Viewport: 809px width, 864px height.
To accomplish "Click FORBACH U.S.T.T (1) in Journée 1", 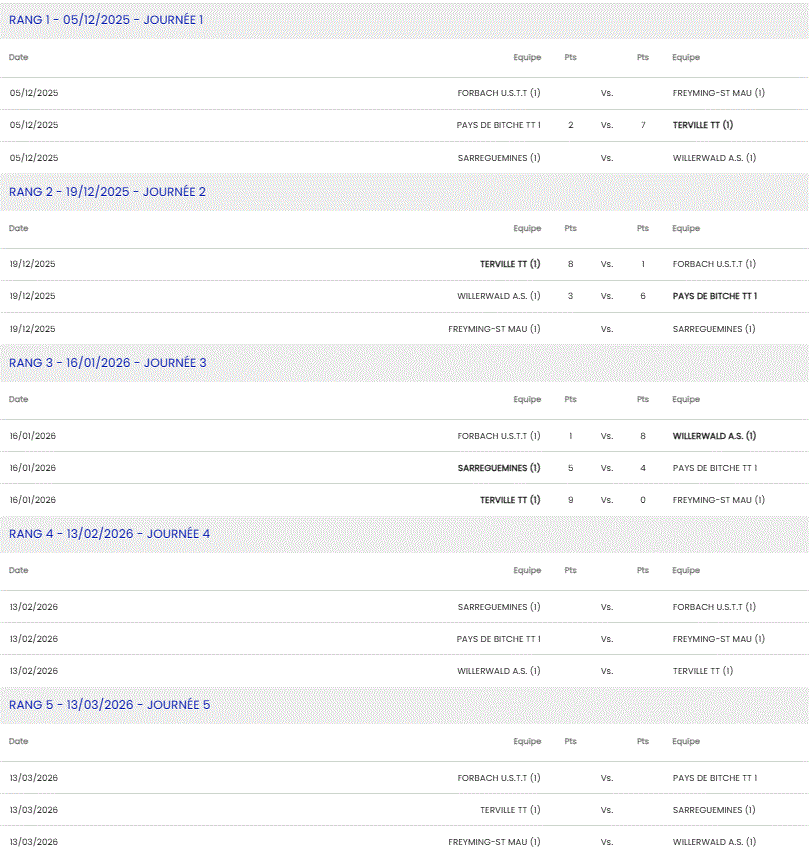I will click(498, 93).
